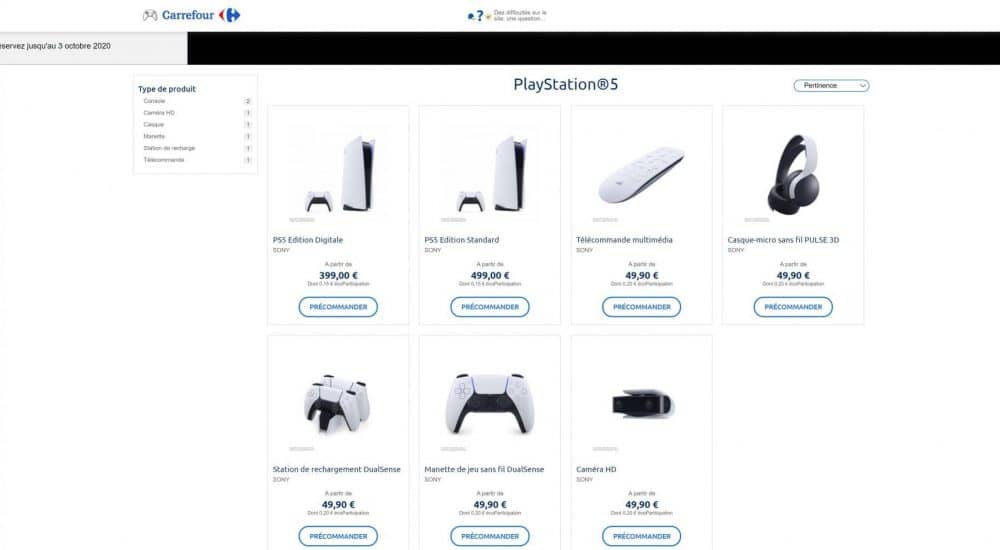This screenshot has width=1000, height=550.
Task: Click the gamepad icon beside Carrefour
Action: (x=150, y=15)
